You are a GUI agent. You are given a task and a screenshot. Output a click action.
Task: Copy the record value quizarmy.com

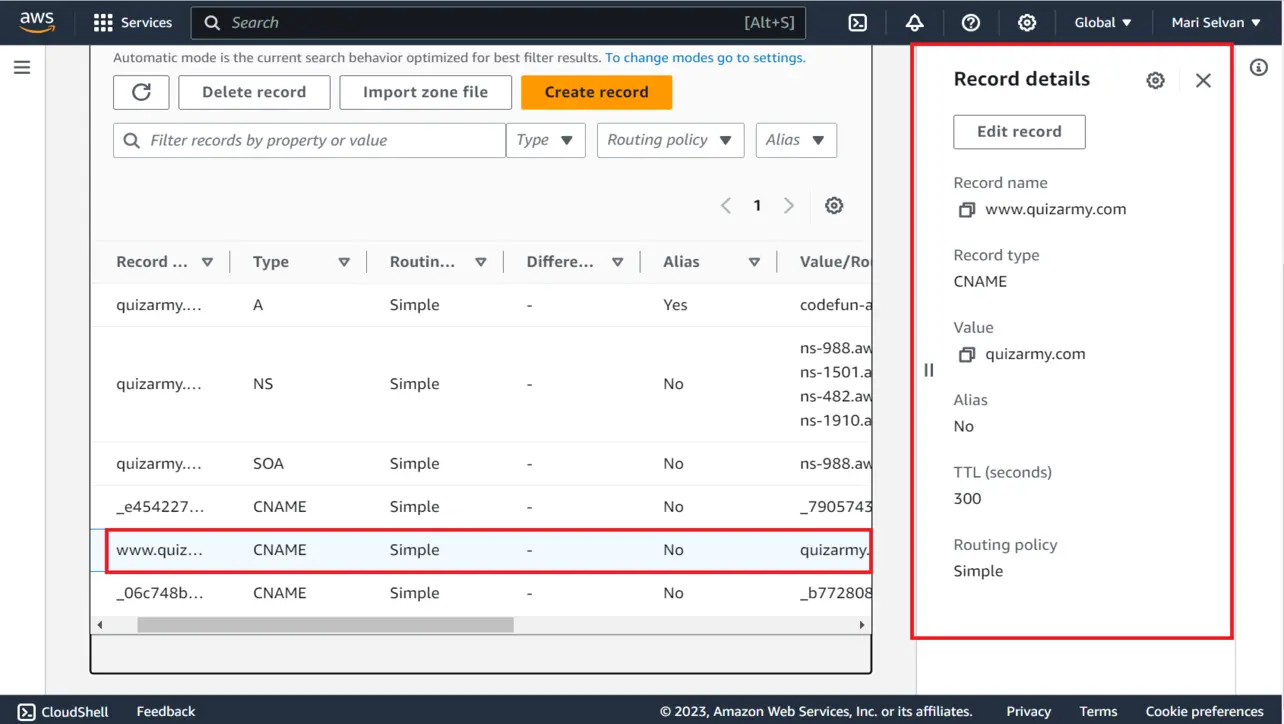[x=966, y=354]
